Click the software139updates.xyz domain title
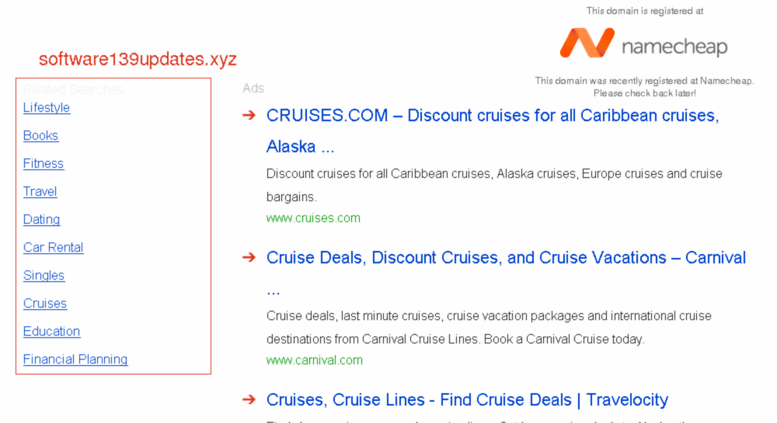The image size is (777, 423). pos(138,59)
